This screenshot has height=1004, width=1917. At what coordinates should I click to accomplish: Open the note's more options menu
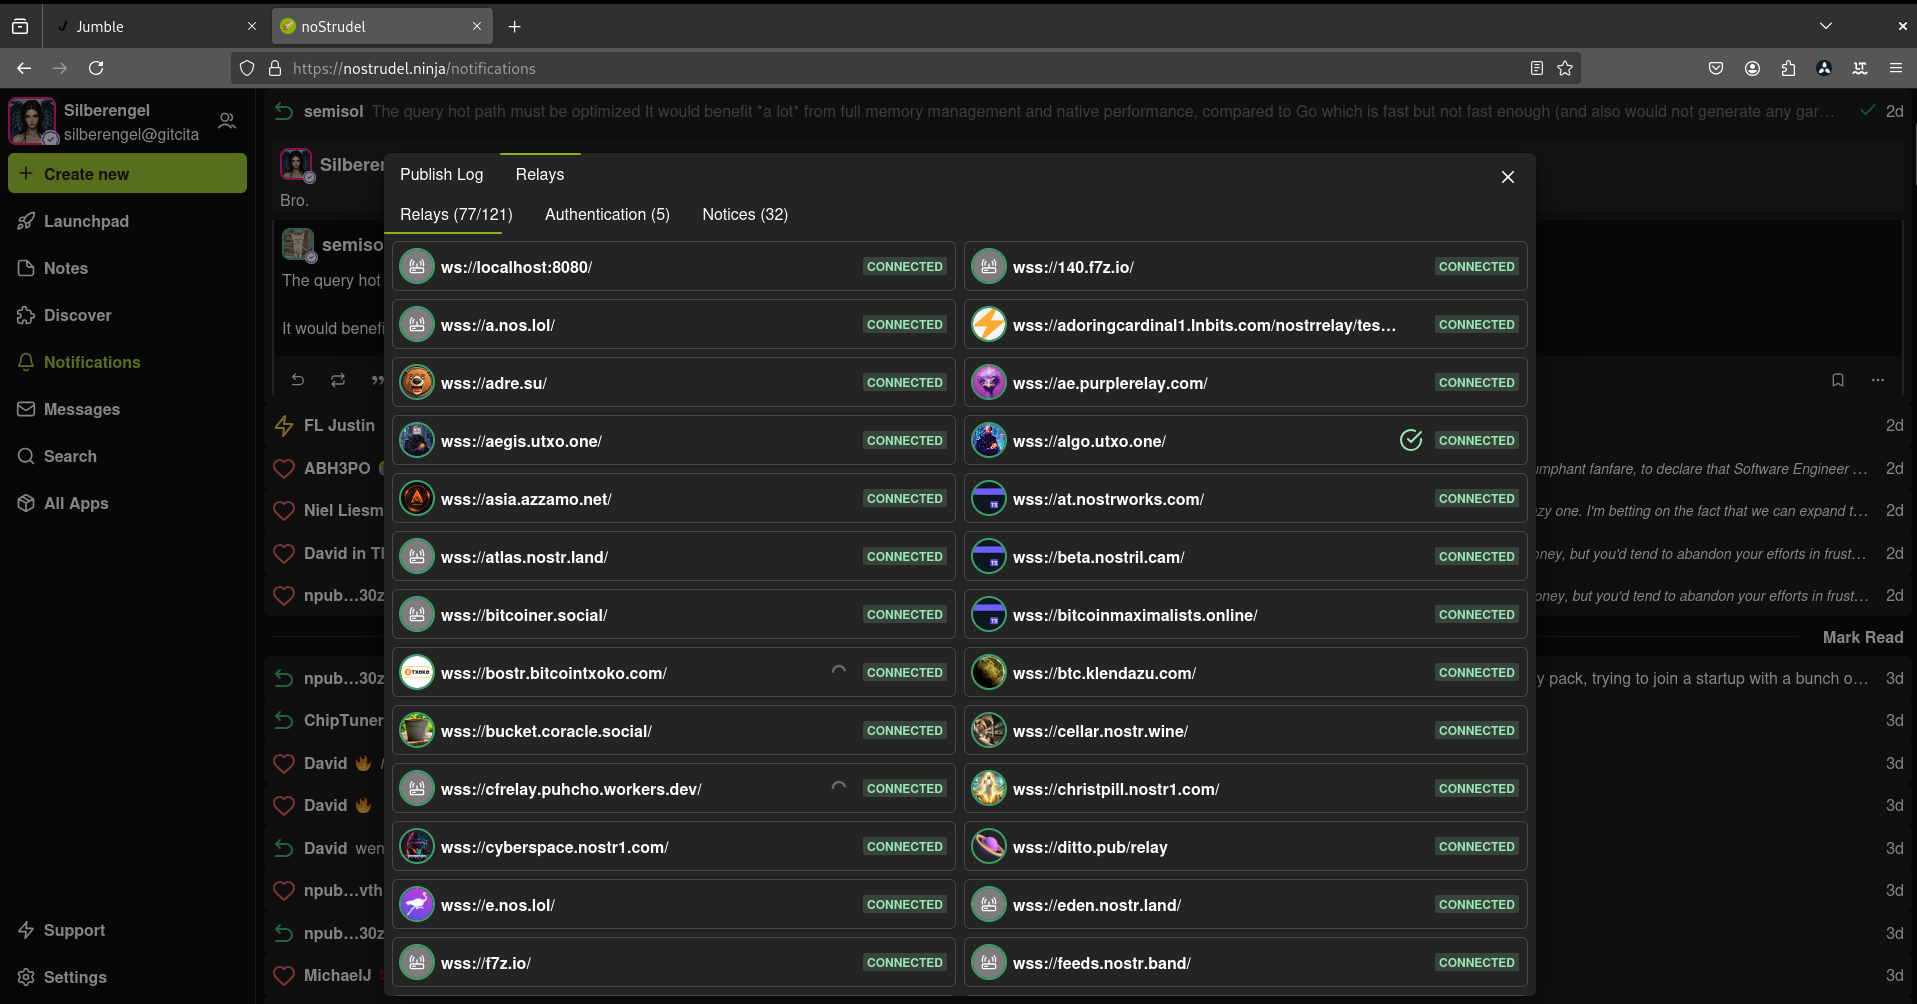tap(1878, 380)
